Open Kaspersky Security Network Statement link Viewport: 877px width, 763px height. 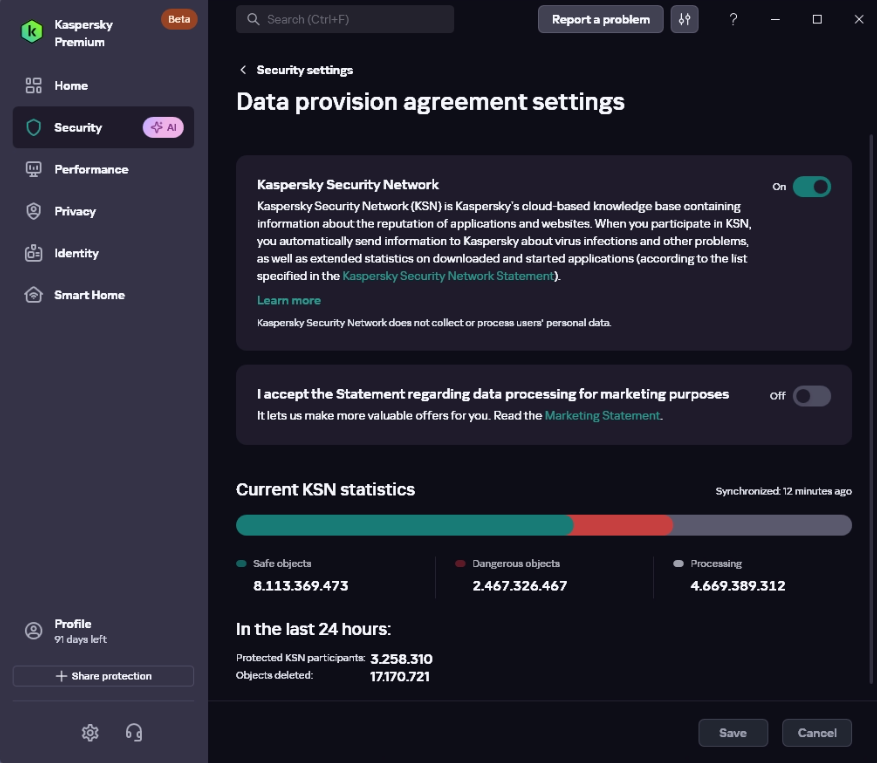448,276
